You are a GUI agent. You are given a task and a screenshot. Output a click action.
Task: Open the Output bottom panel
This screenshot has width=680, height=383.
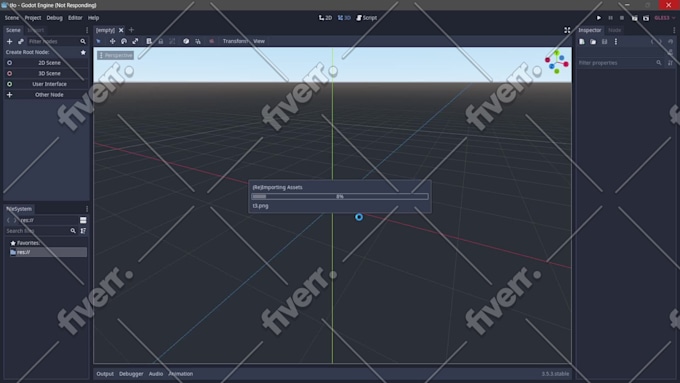(105, 374)
